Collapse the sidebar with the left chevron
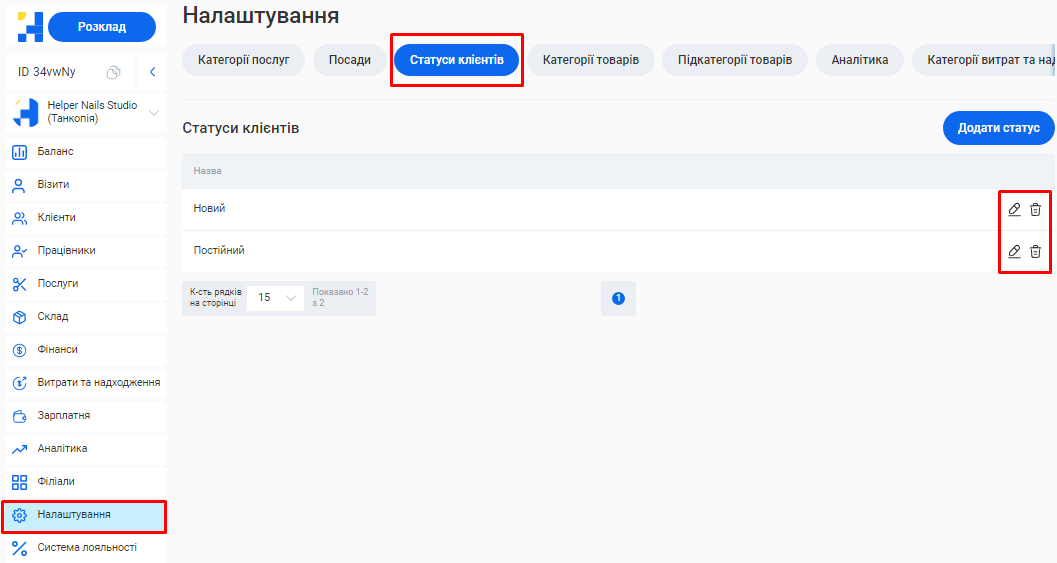 [x=152, y=72]
